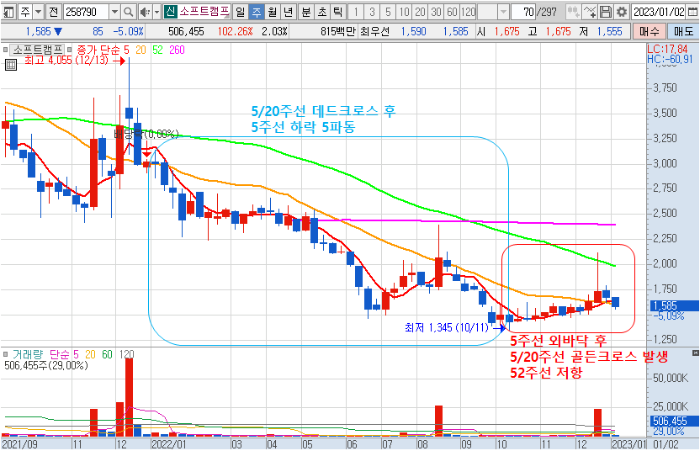Click the 거래량 volume legend label
The height and width of the screenshot is (450, 700).
28,354
